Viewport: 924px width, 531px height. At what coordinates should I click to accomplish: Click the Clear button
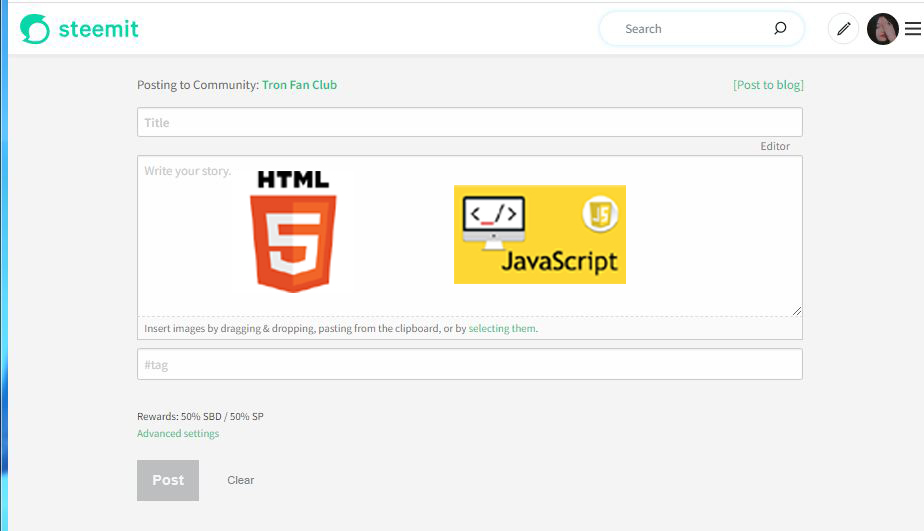pyautogui.click(x=240, y=480)
